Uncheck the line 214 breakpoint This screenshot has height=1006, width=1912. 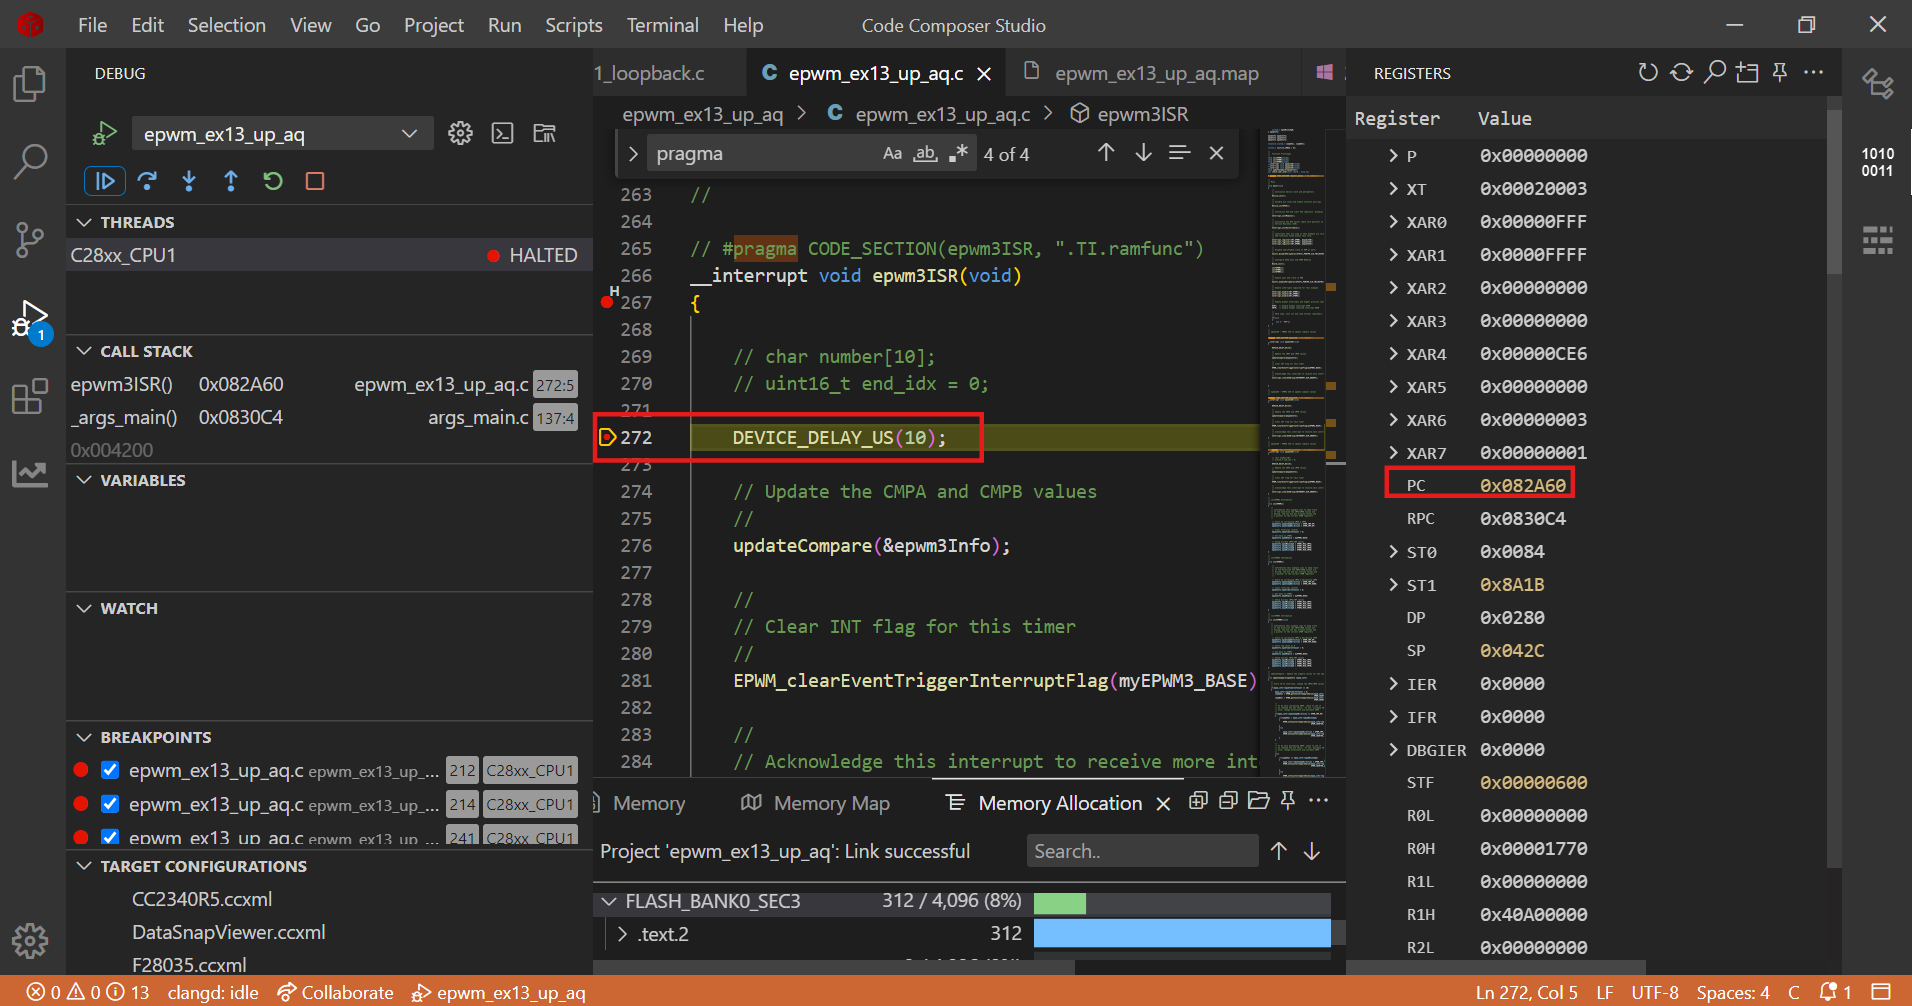110,804
